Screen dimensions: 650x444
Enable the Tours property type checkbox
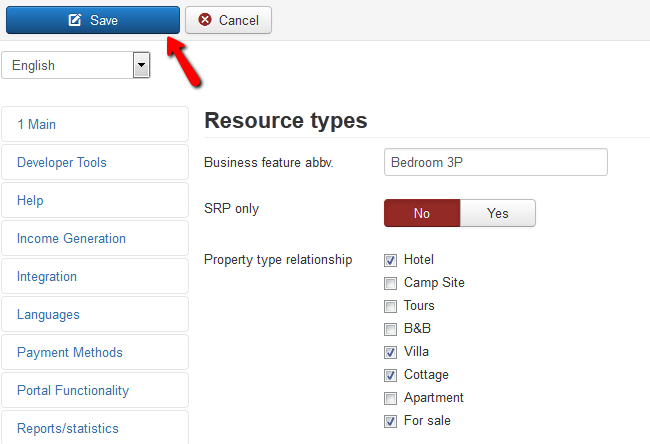(390, 306)
